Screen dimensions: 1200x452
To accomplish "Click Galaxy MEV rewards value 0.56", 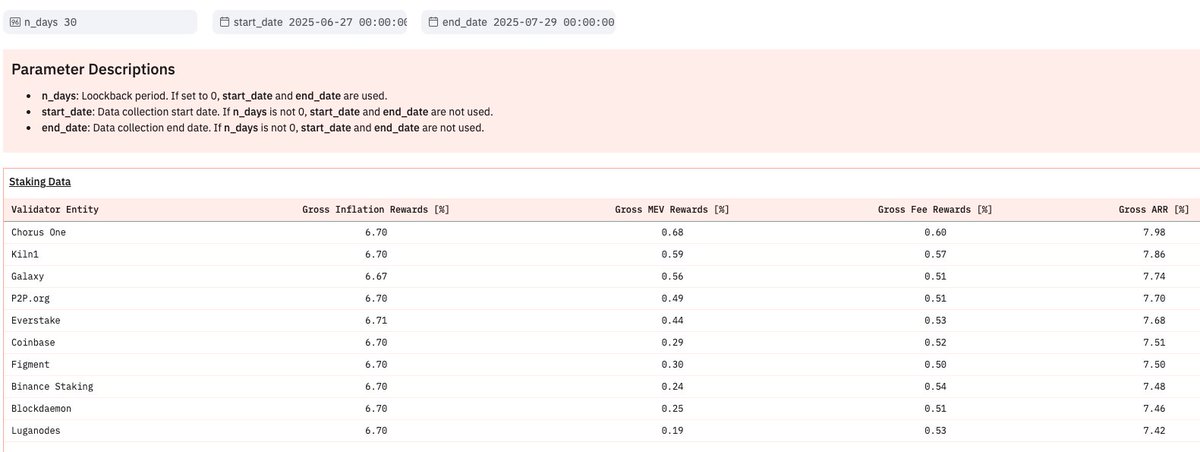I will click(672, 276).
